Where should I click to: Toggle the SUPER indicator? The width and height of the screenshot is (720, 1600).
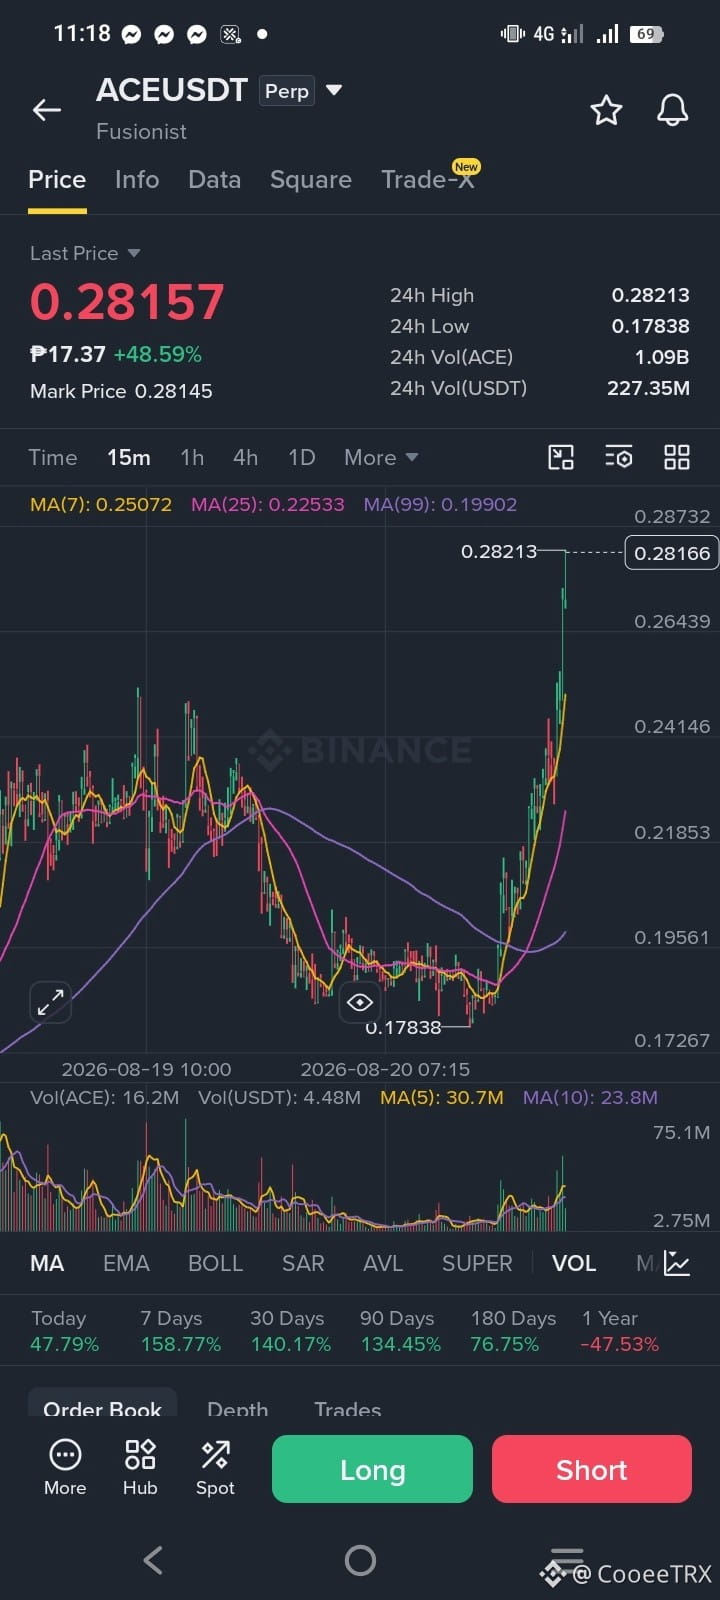[477, 1263]
